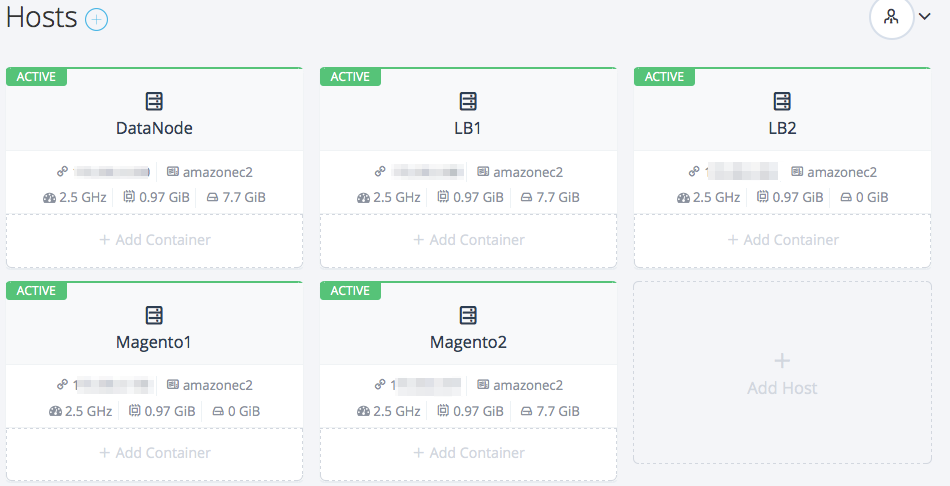The width and height of the screenshot is (950, 486).
Task: Click the amazonec2 driver label on Magento1
Action: click(x=217, y=385)
